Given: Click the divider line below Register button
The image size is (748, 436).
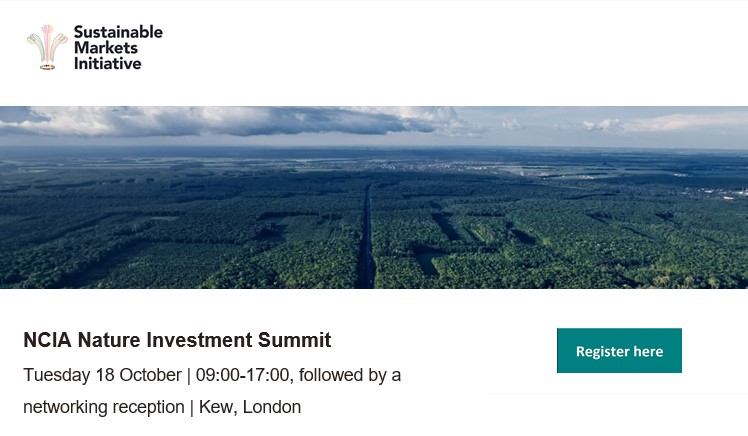Looking at the screenshot, I should (618, 394).
